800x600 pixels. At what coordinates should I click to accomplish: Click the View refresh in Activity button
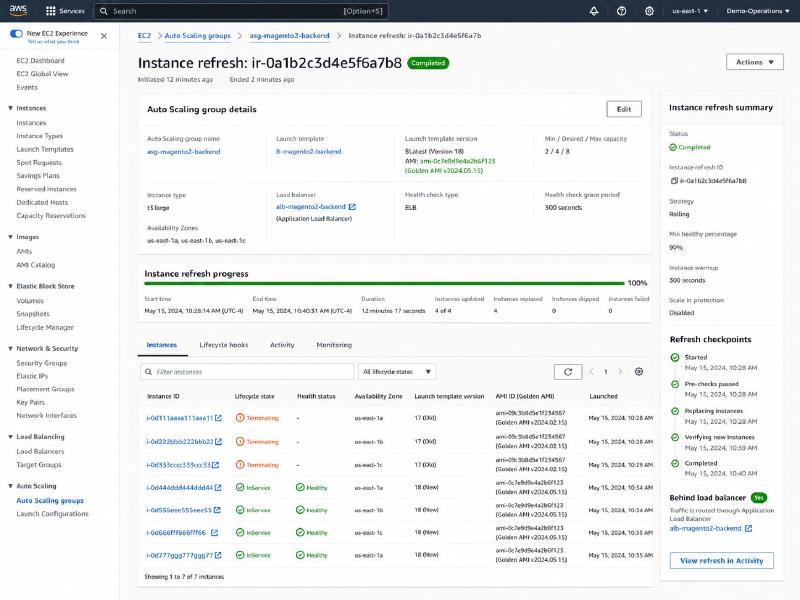click(x=721, y=561)
